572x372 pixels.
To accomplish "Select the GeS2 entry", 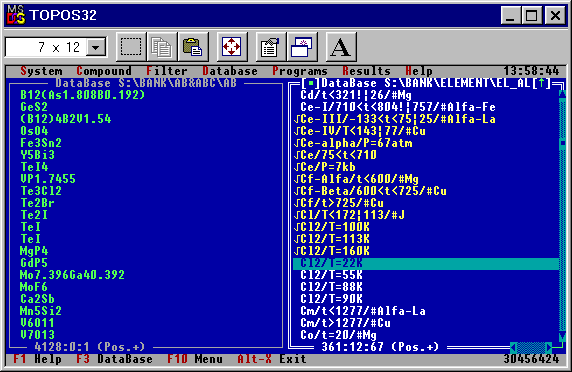I will (34, 107).
